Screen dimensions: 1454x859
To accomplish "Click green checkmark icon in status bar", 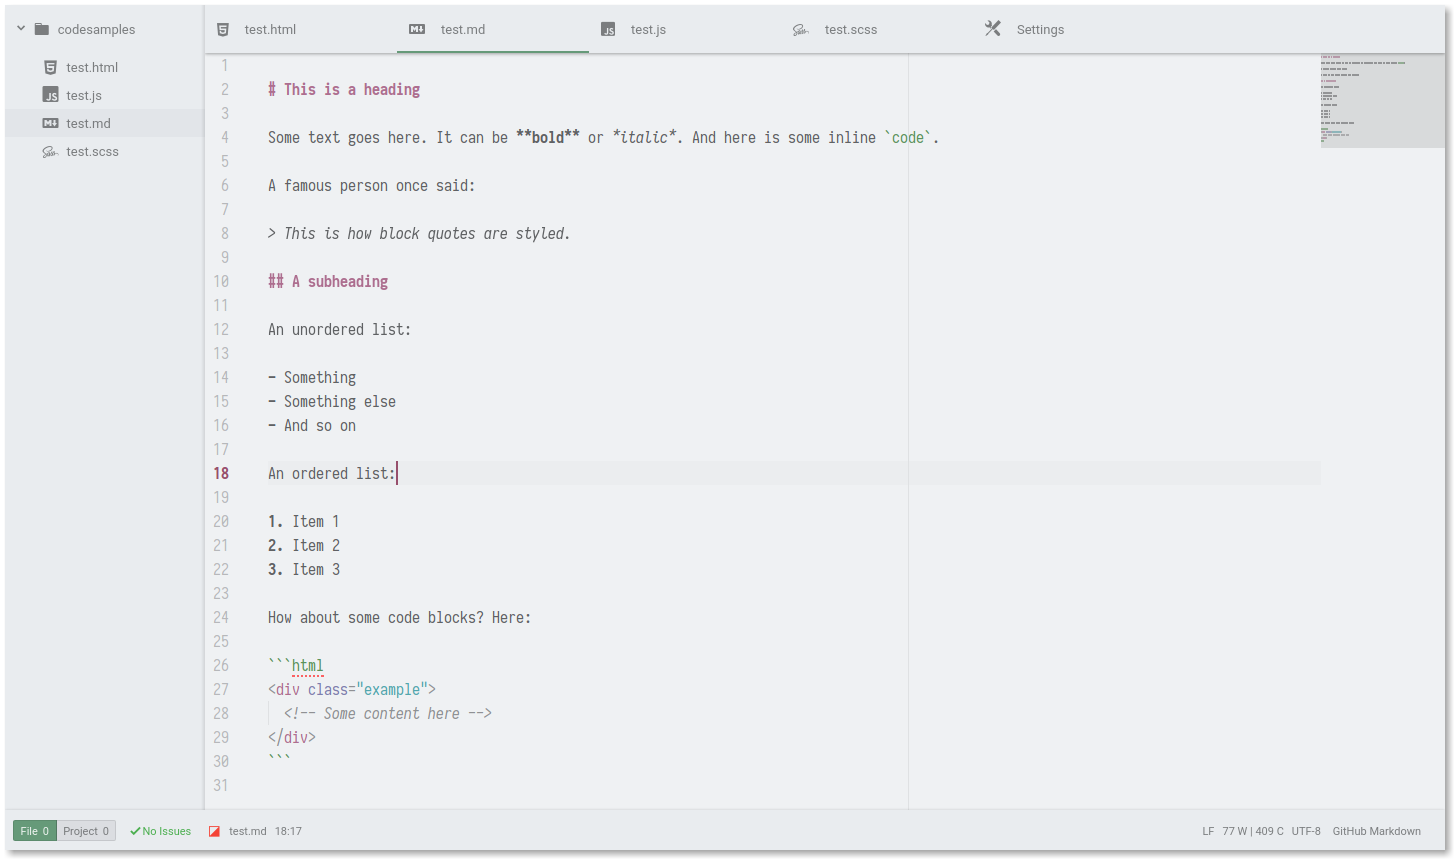I will point(135,831).
